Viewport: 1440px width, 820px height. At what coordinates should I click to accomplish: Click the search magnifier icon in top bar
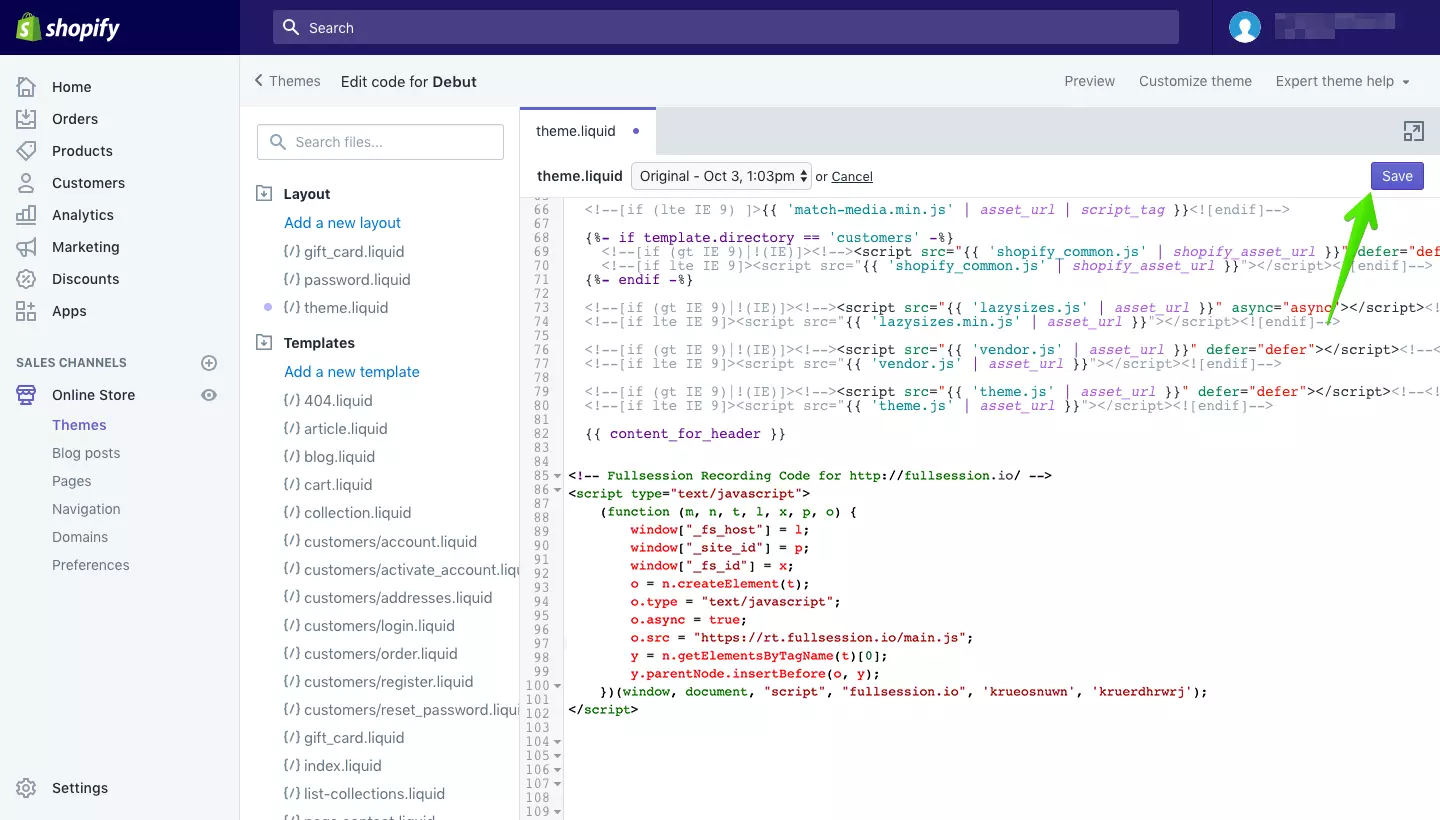click(291, 27)
